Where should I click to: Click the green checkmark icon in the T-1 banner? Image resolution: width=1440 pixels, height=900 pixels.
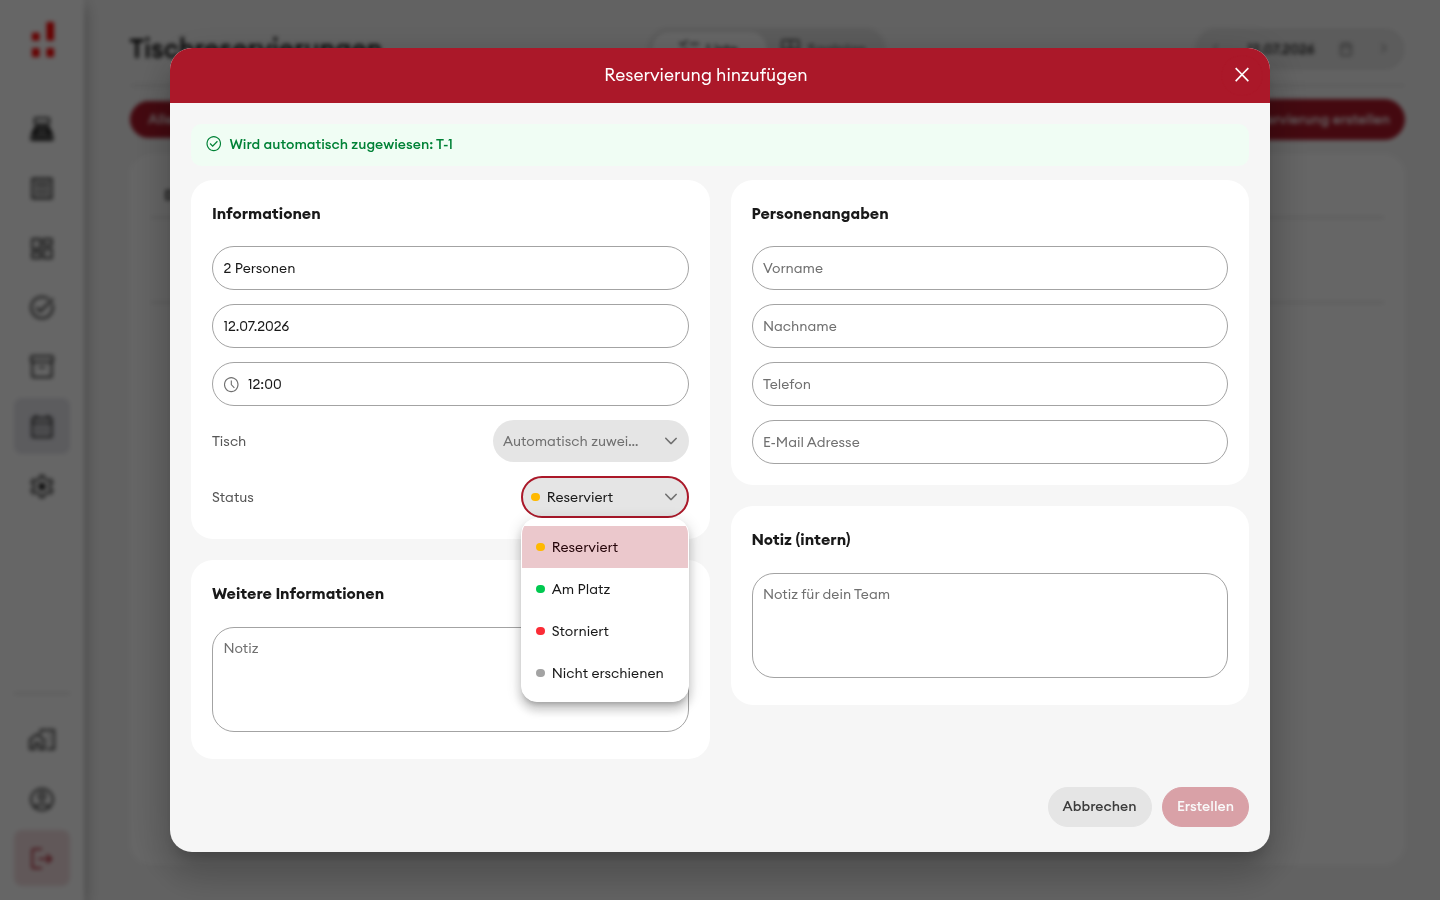coord(213,144)
